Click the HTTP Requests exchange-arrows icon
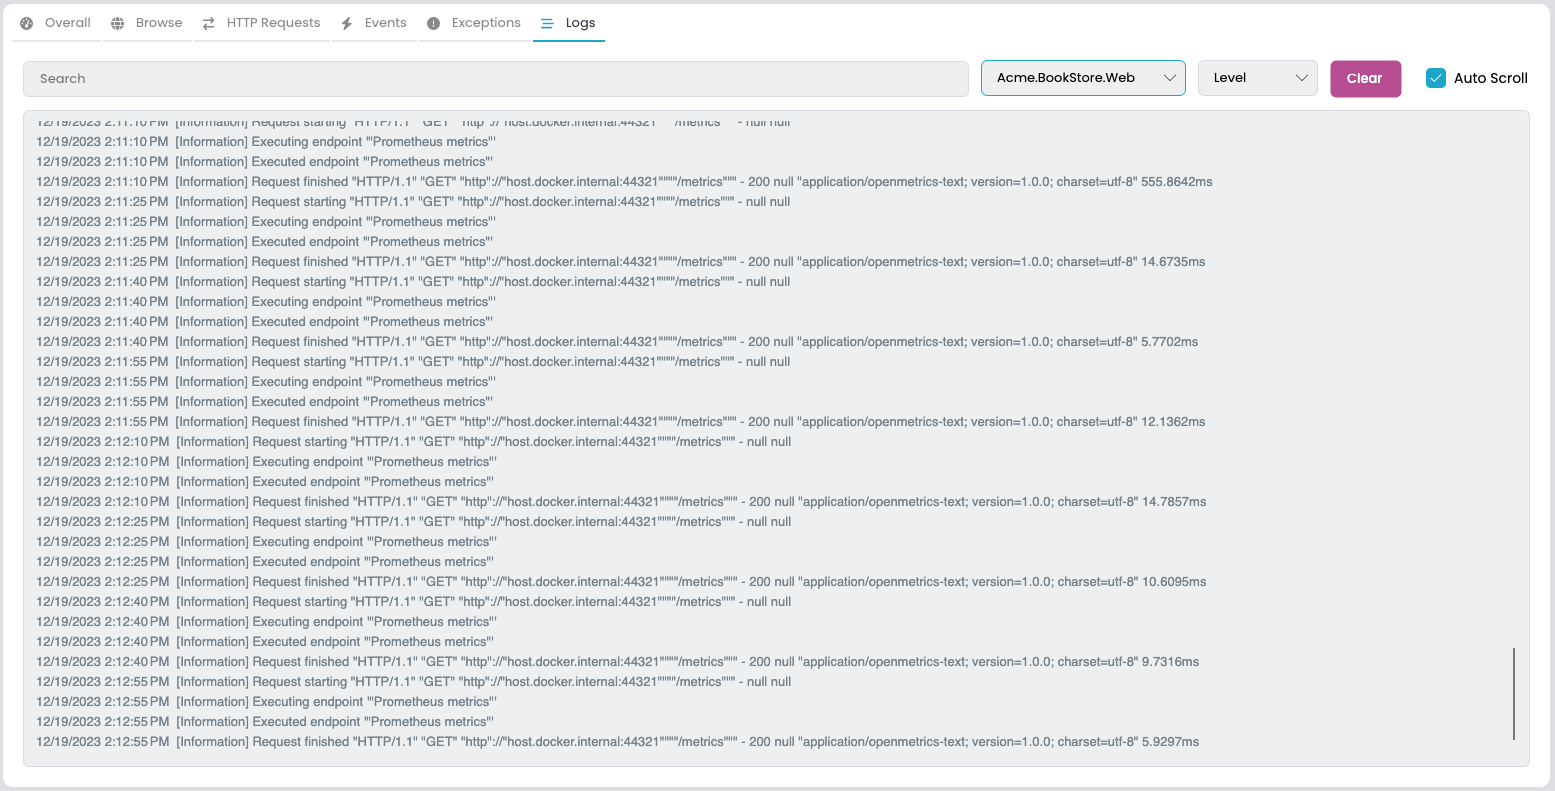Screen dimensions: 1555x791 click(x=207, y=22)
